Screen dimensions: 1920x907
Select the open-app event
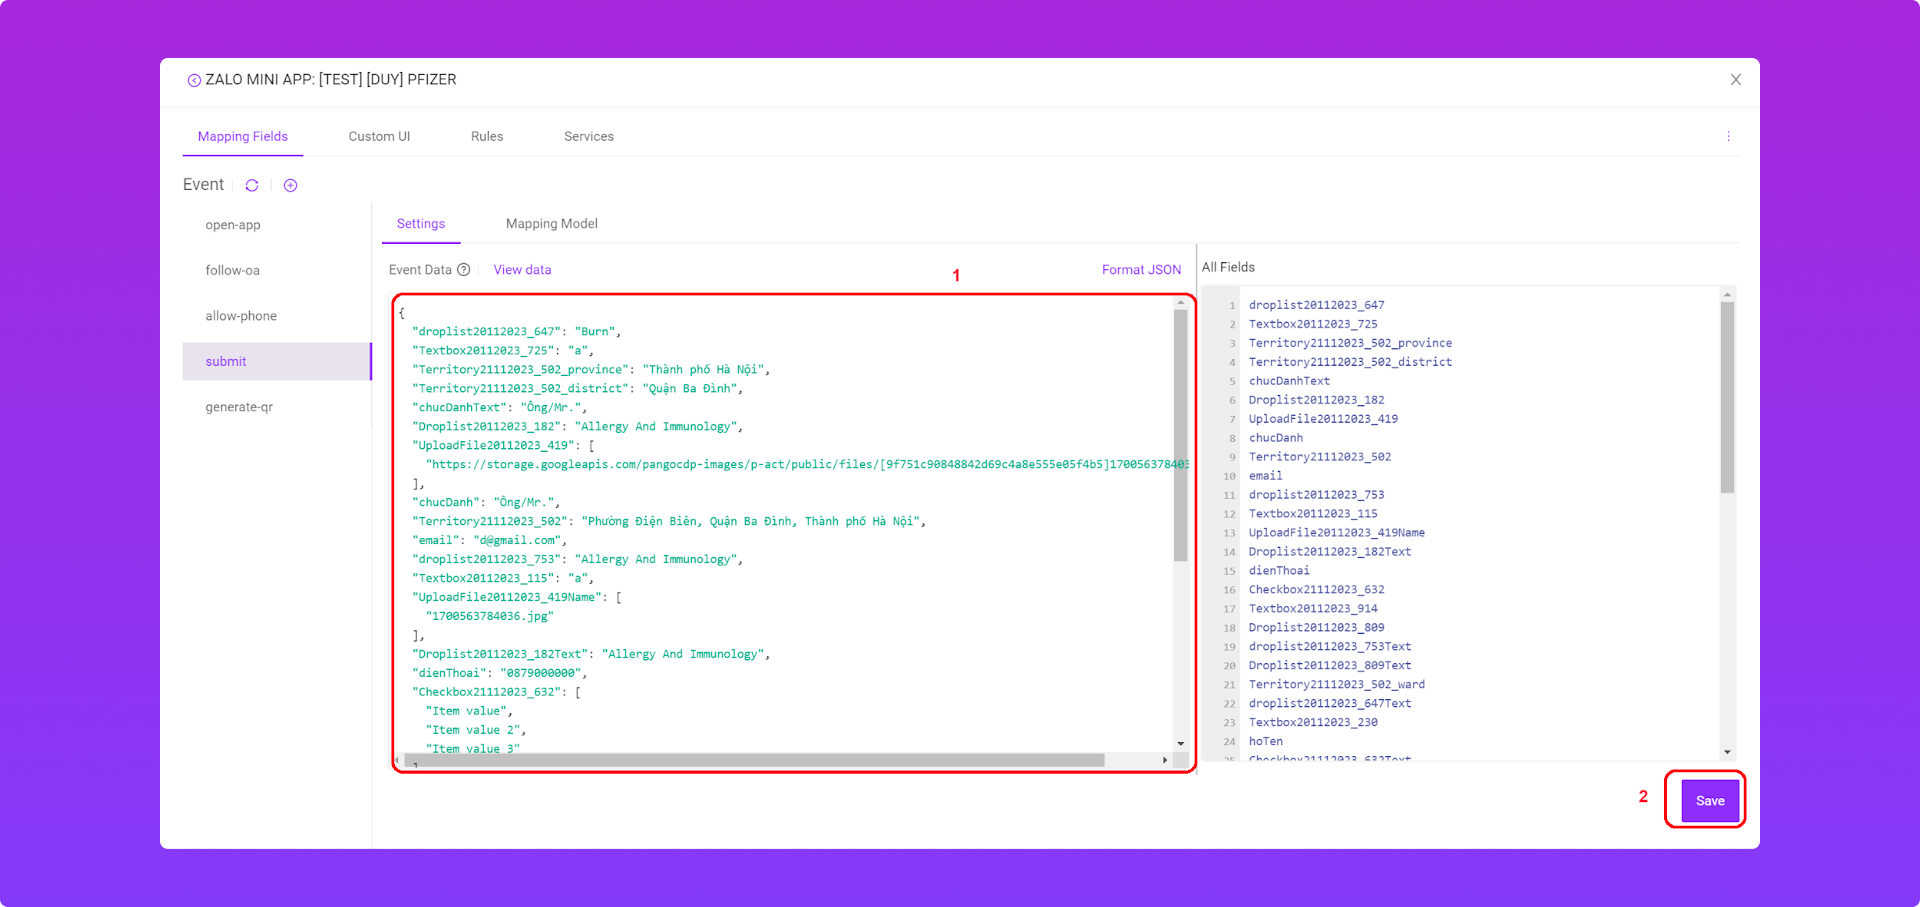point(233,225)
